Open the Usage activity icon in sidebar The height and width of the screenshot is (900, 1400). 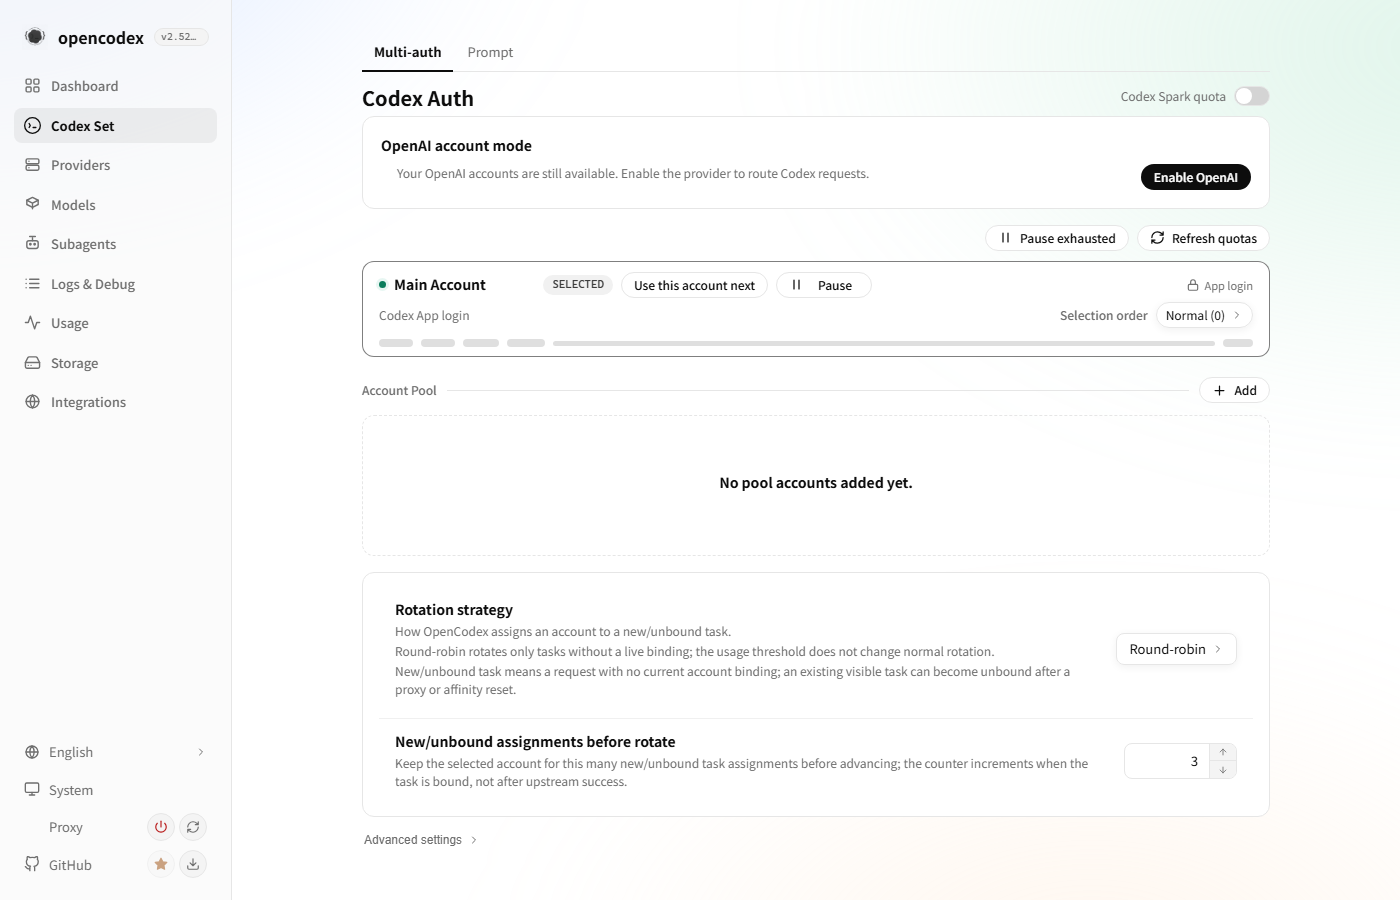[33, 323]
